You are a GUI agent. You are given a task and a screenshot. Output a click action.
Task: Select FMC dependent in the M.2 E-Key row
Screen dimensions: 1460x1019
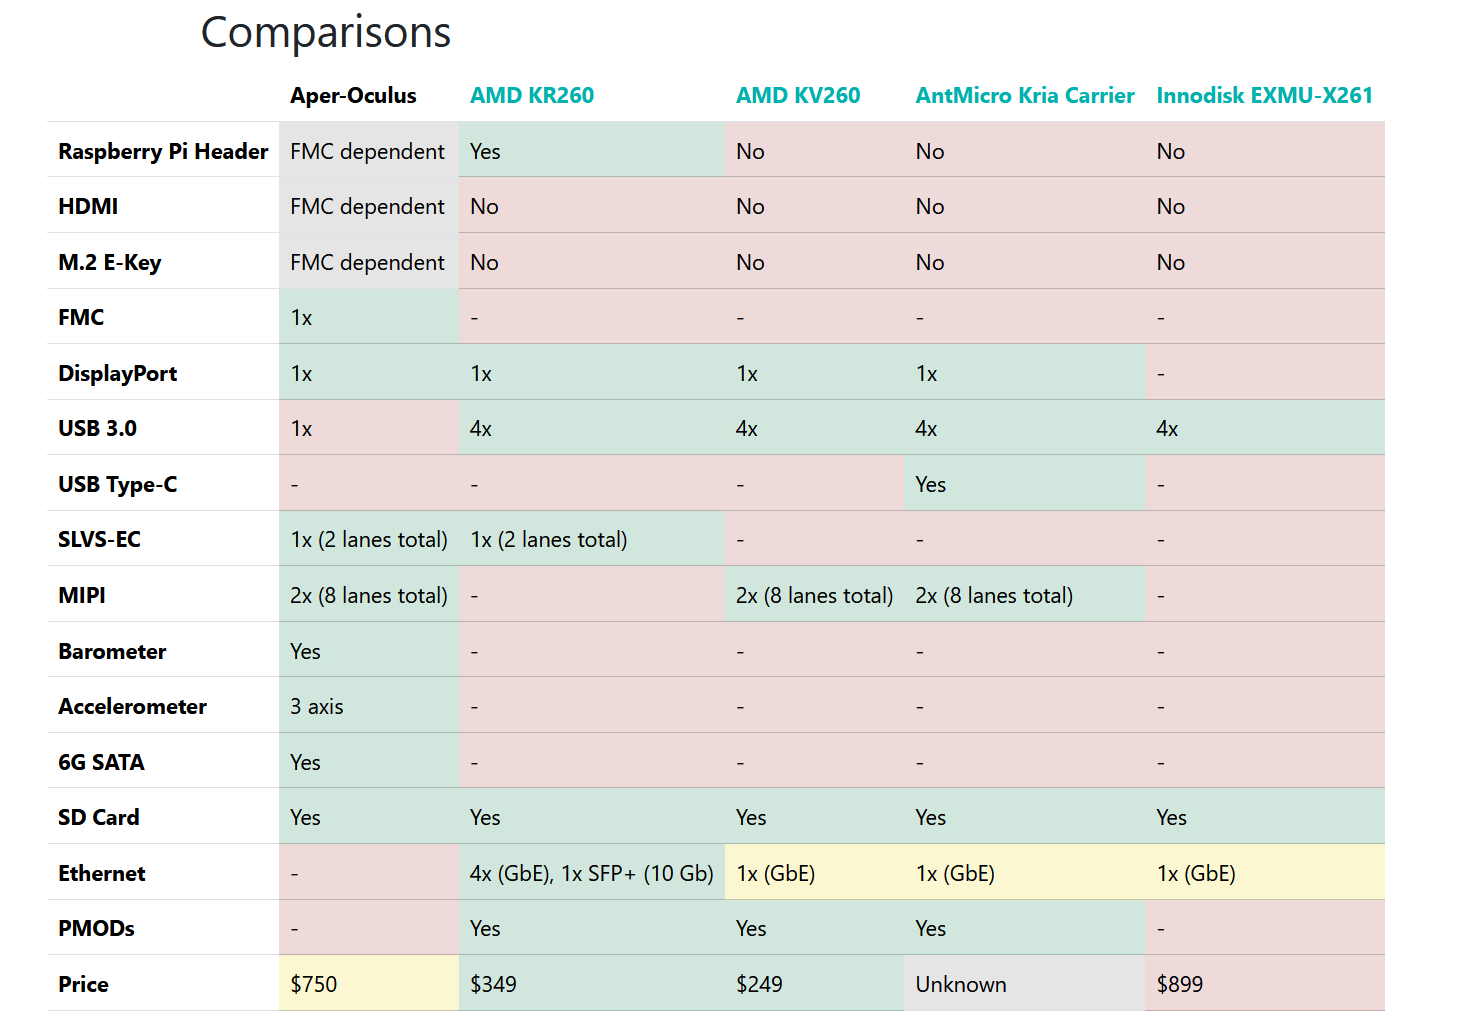[367, 262]
